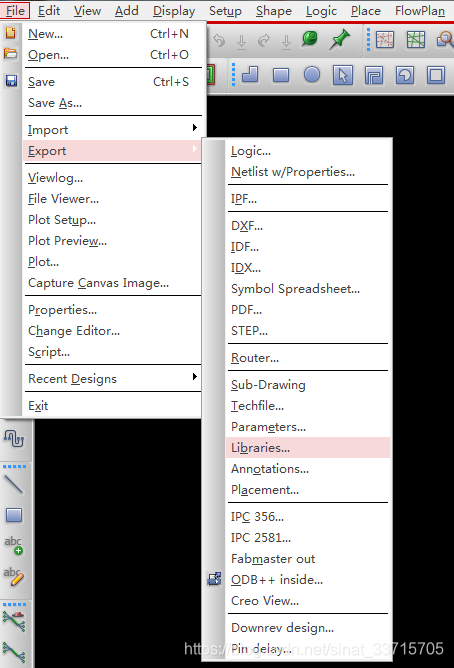Click the edit text (abc pencil) icon
This screenshot has height=668, width=454.
14,576
